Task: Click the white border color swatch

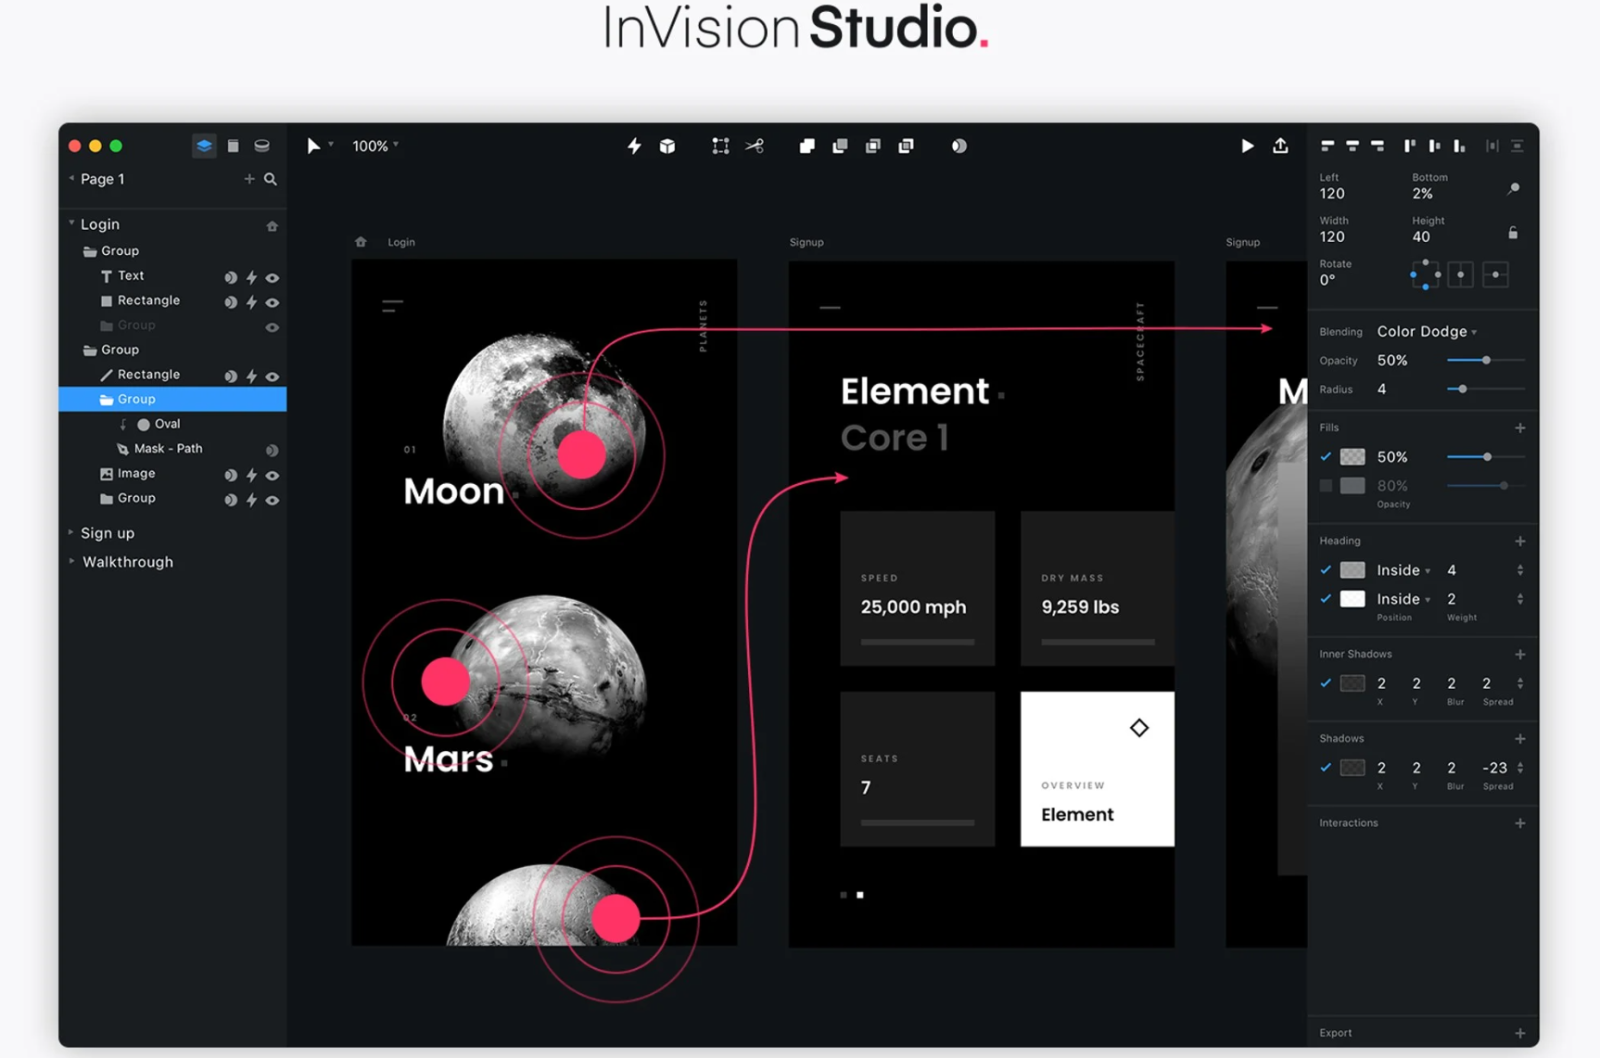Action: 1352,599
